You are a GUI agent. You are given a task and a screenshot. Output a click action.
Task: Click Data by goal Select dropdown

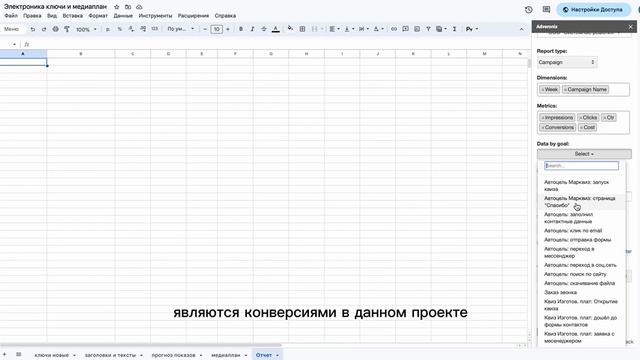point(584,154)
